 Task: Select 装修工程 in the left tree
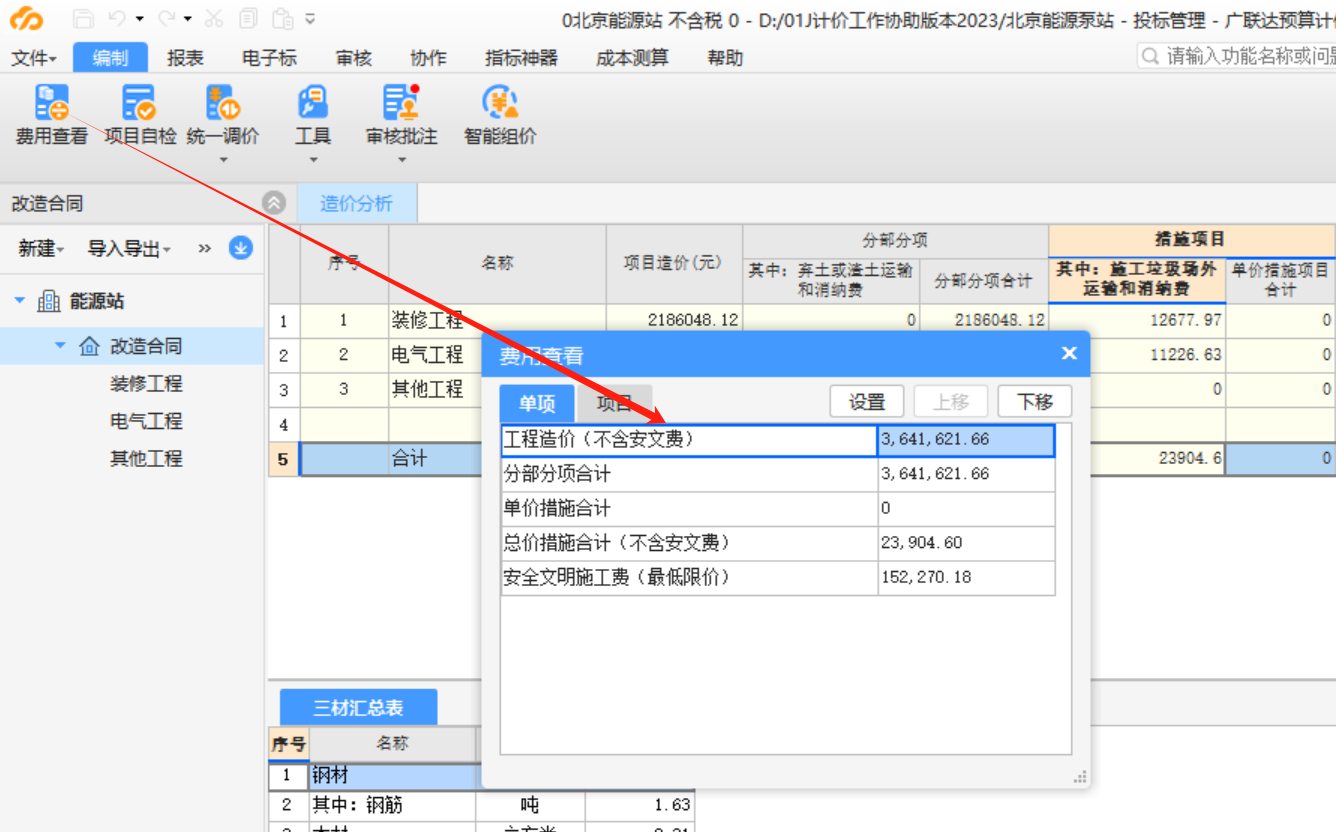(x=146, y=384)
